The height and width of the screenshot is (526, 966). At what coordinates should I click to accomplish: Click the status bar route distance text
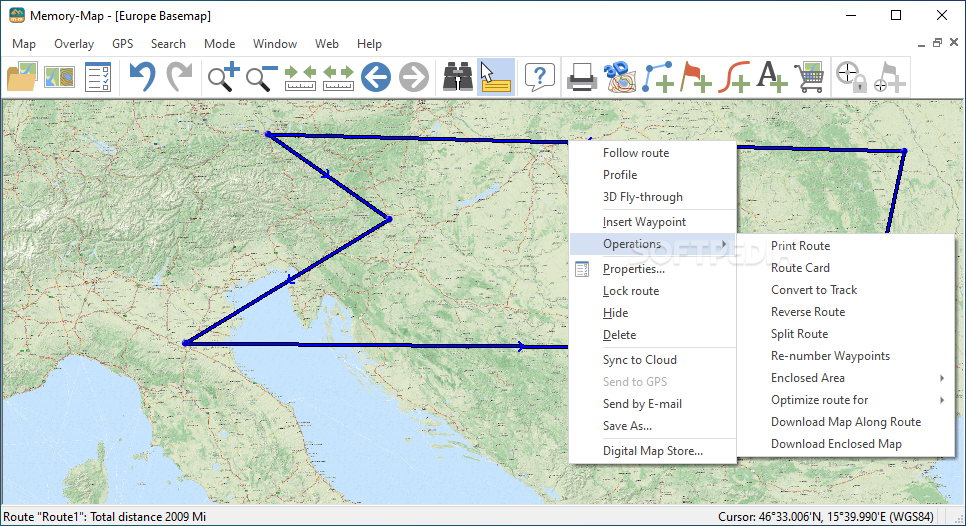(x=105, y=517)
